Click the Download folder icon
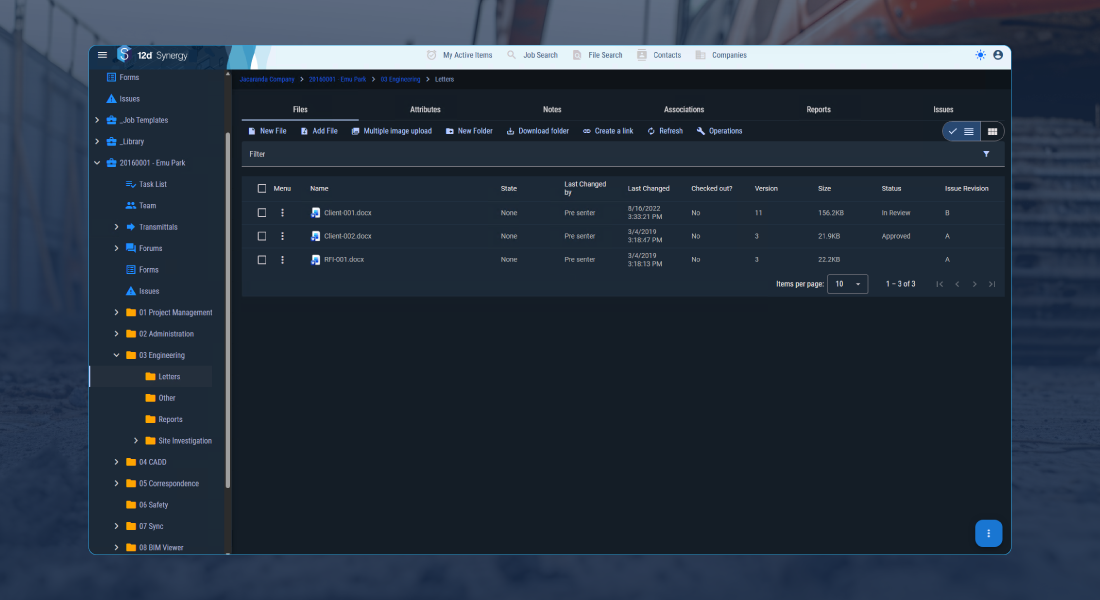 (x=511, y=130)
